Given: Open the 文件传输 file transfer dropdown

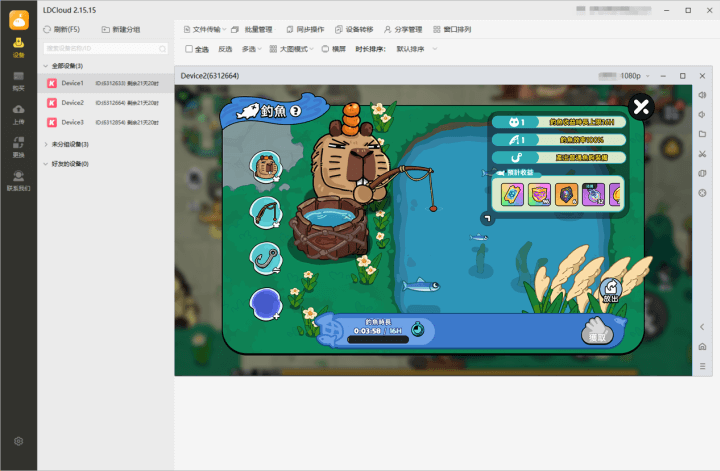Looking at the screenshot, I should pyautogui.click(x=205, y=29).
